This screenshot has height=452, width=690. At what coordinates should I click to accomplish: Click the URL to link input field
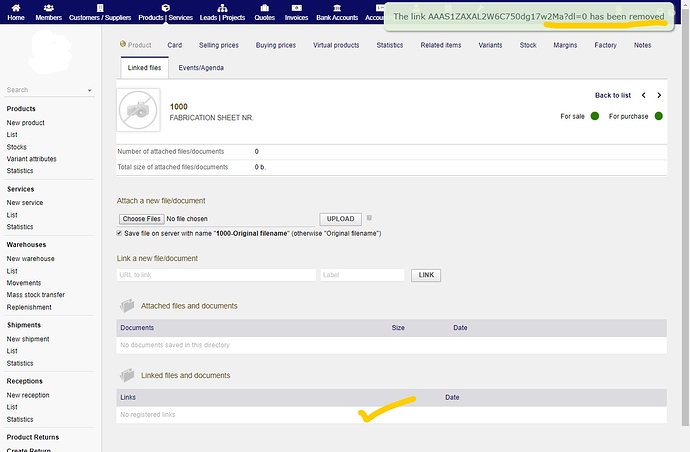coord(215,275)
